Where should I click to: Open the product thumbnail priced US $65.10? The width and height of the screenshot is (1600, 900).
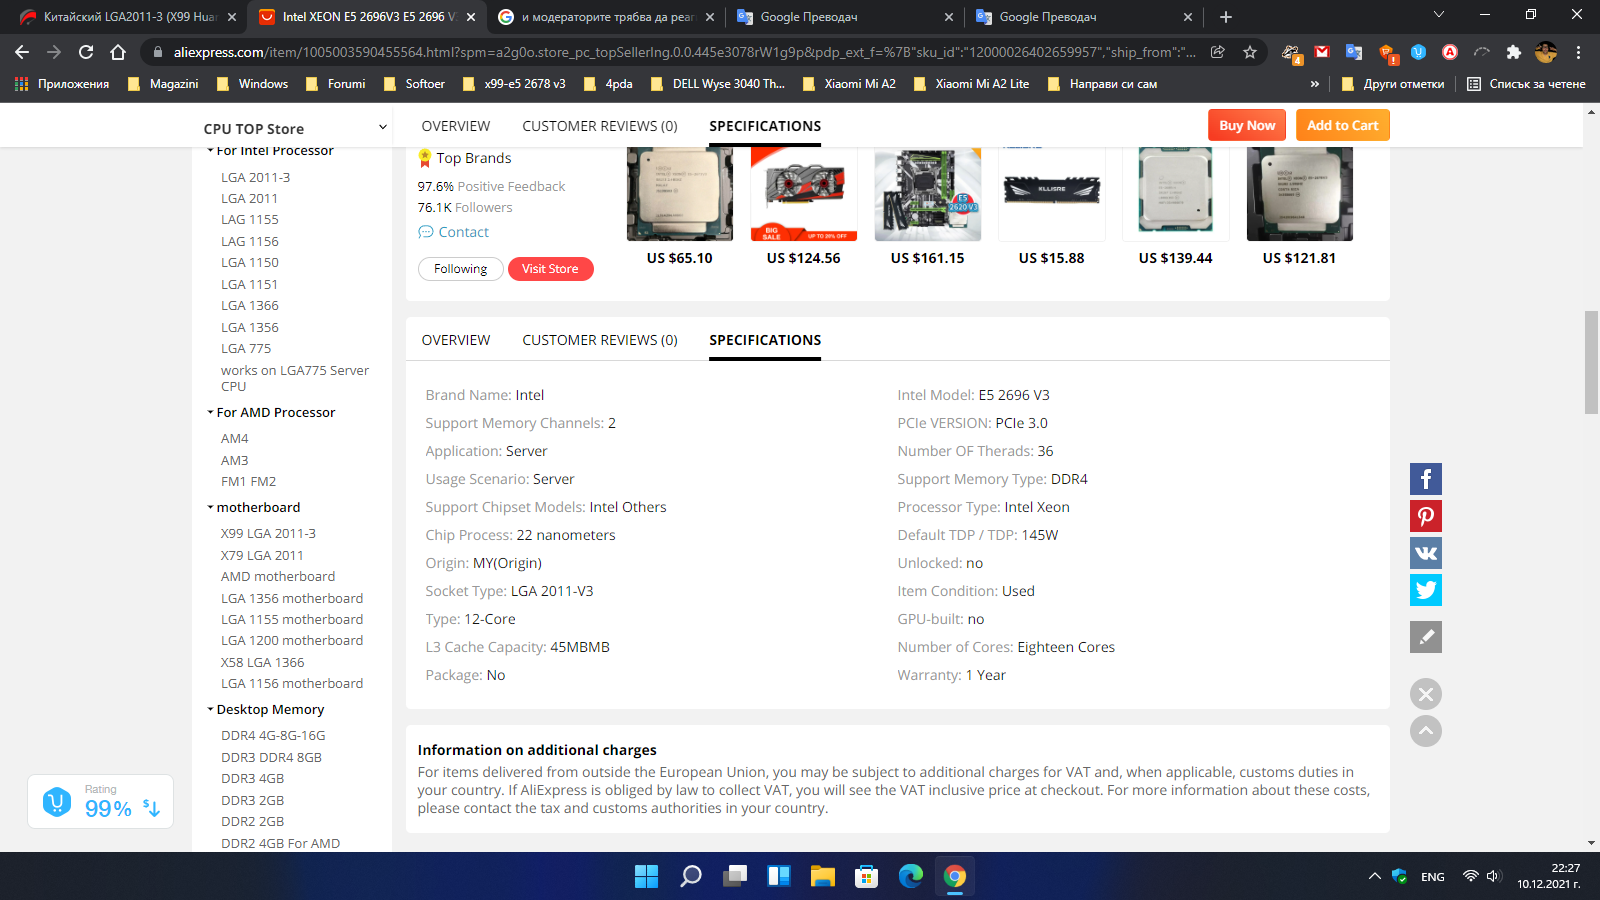[x=680, y=194]
